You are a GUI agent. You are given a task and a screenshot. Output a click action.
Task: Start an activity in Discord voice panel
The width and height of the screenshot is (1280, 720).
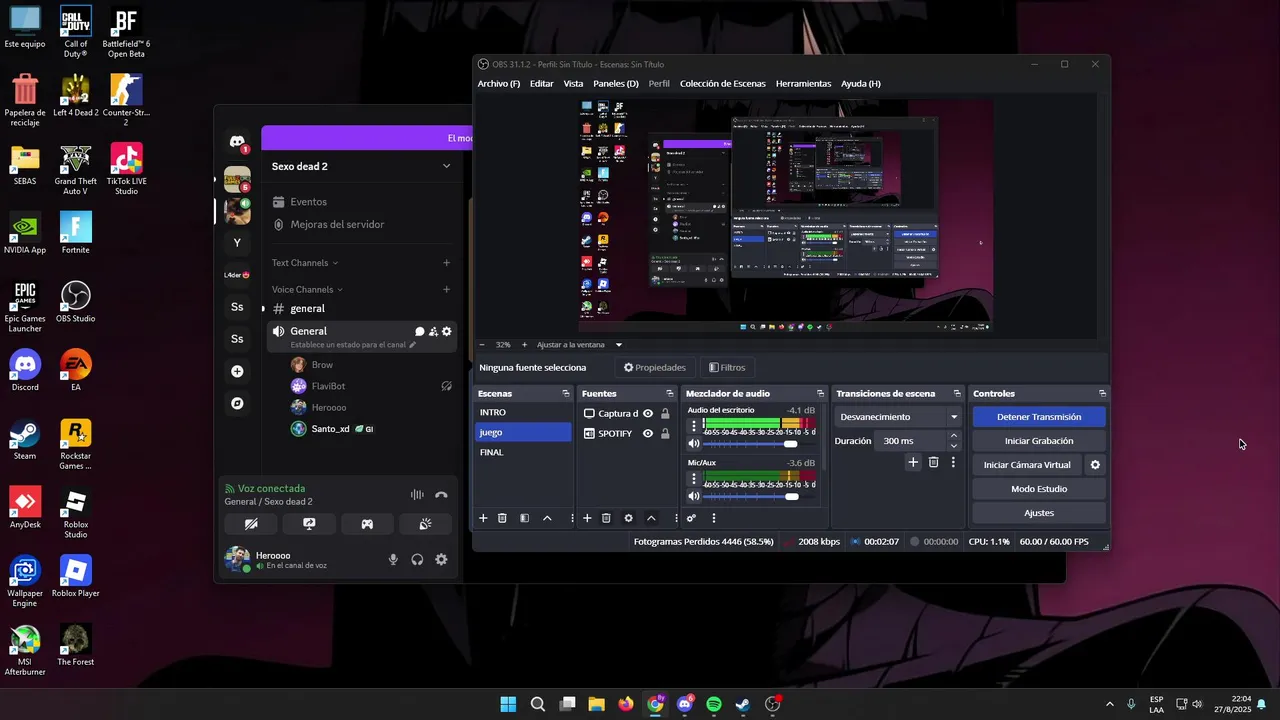[x=367, y=524]
